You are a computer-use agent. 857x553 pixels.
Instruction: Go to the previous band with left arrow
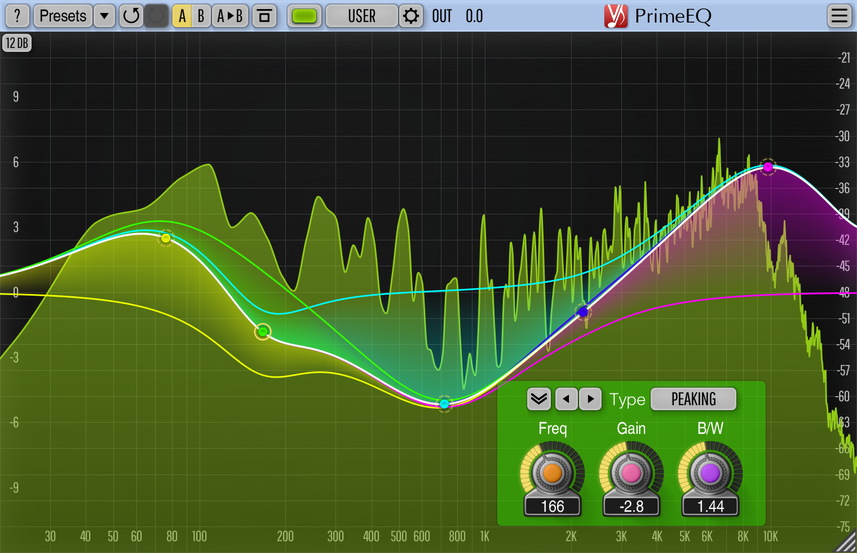coord(566,399)
